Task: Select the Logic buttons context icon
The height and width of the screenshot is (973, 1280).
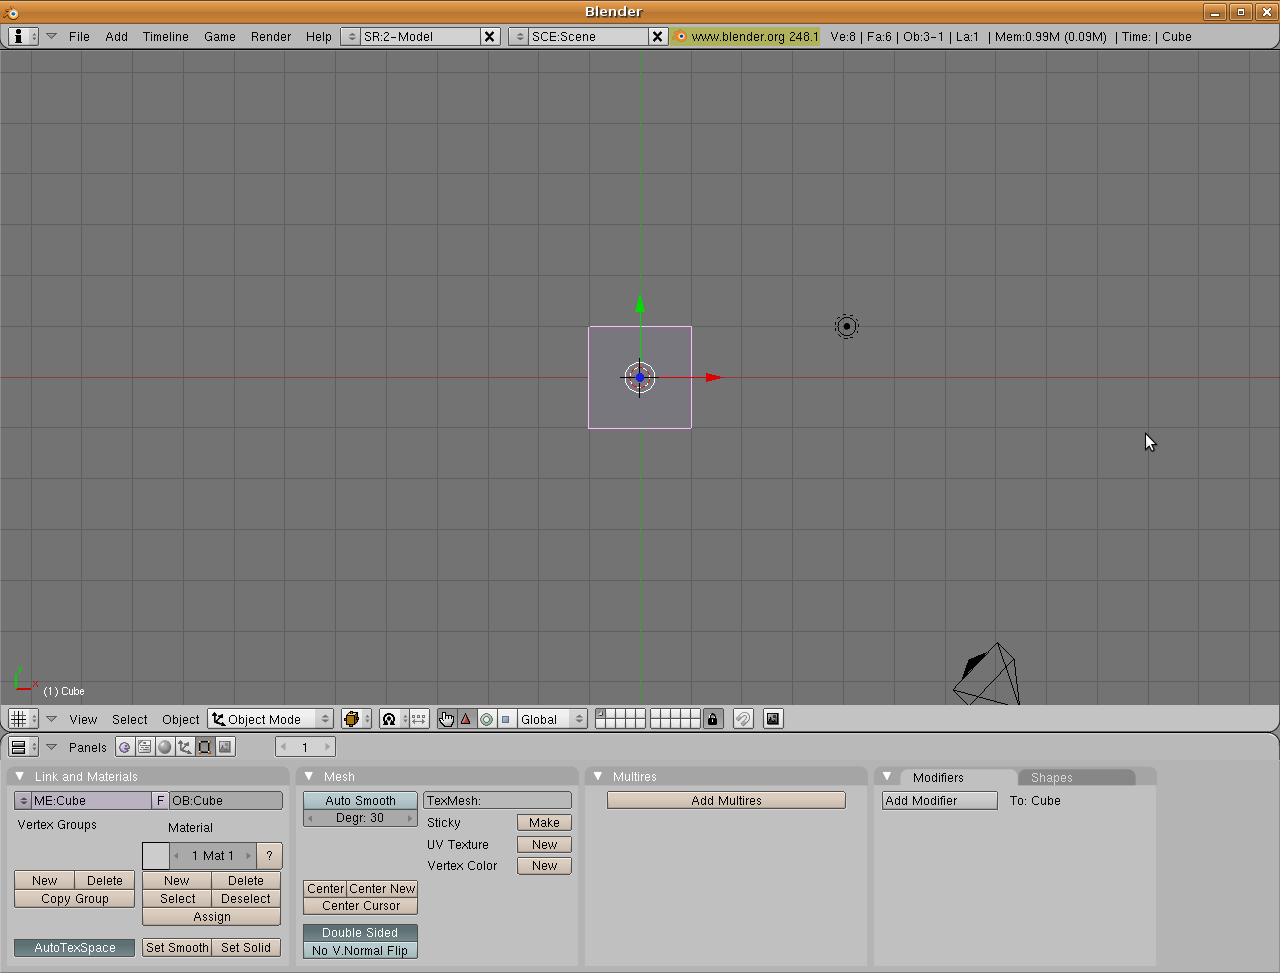Action: 125,747
